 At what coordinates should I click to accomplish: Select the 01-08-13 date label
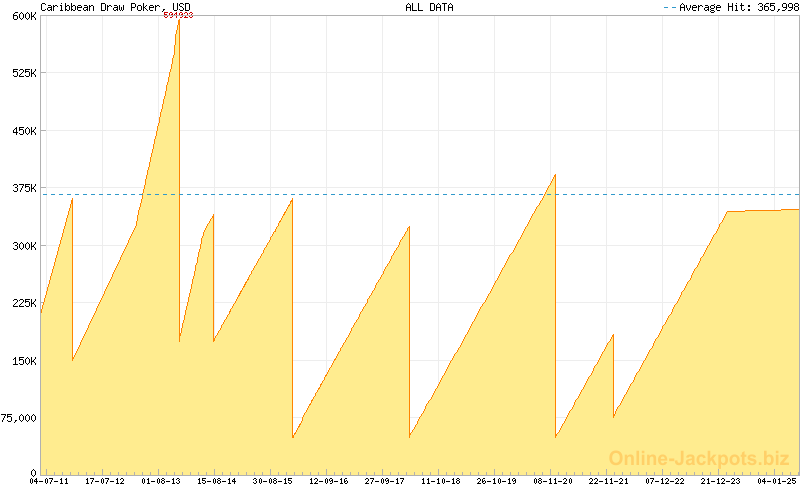(161, 481)
